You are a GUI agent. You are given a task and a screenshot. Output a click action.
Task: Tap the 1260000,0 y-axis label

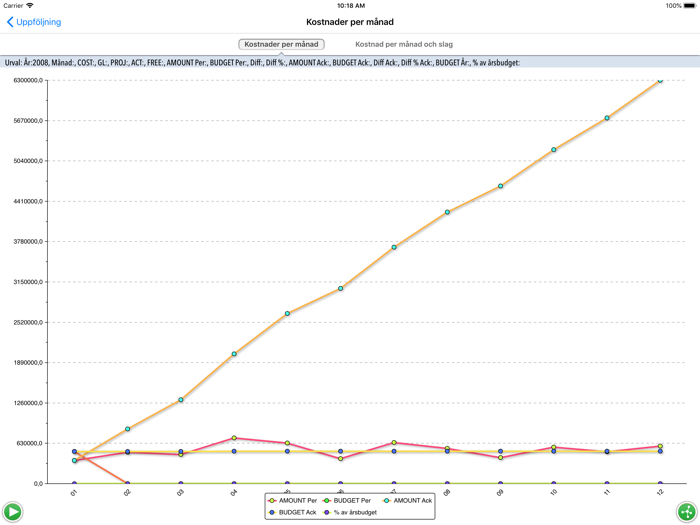(x=28, y=403)
